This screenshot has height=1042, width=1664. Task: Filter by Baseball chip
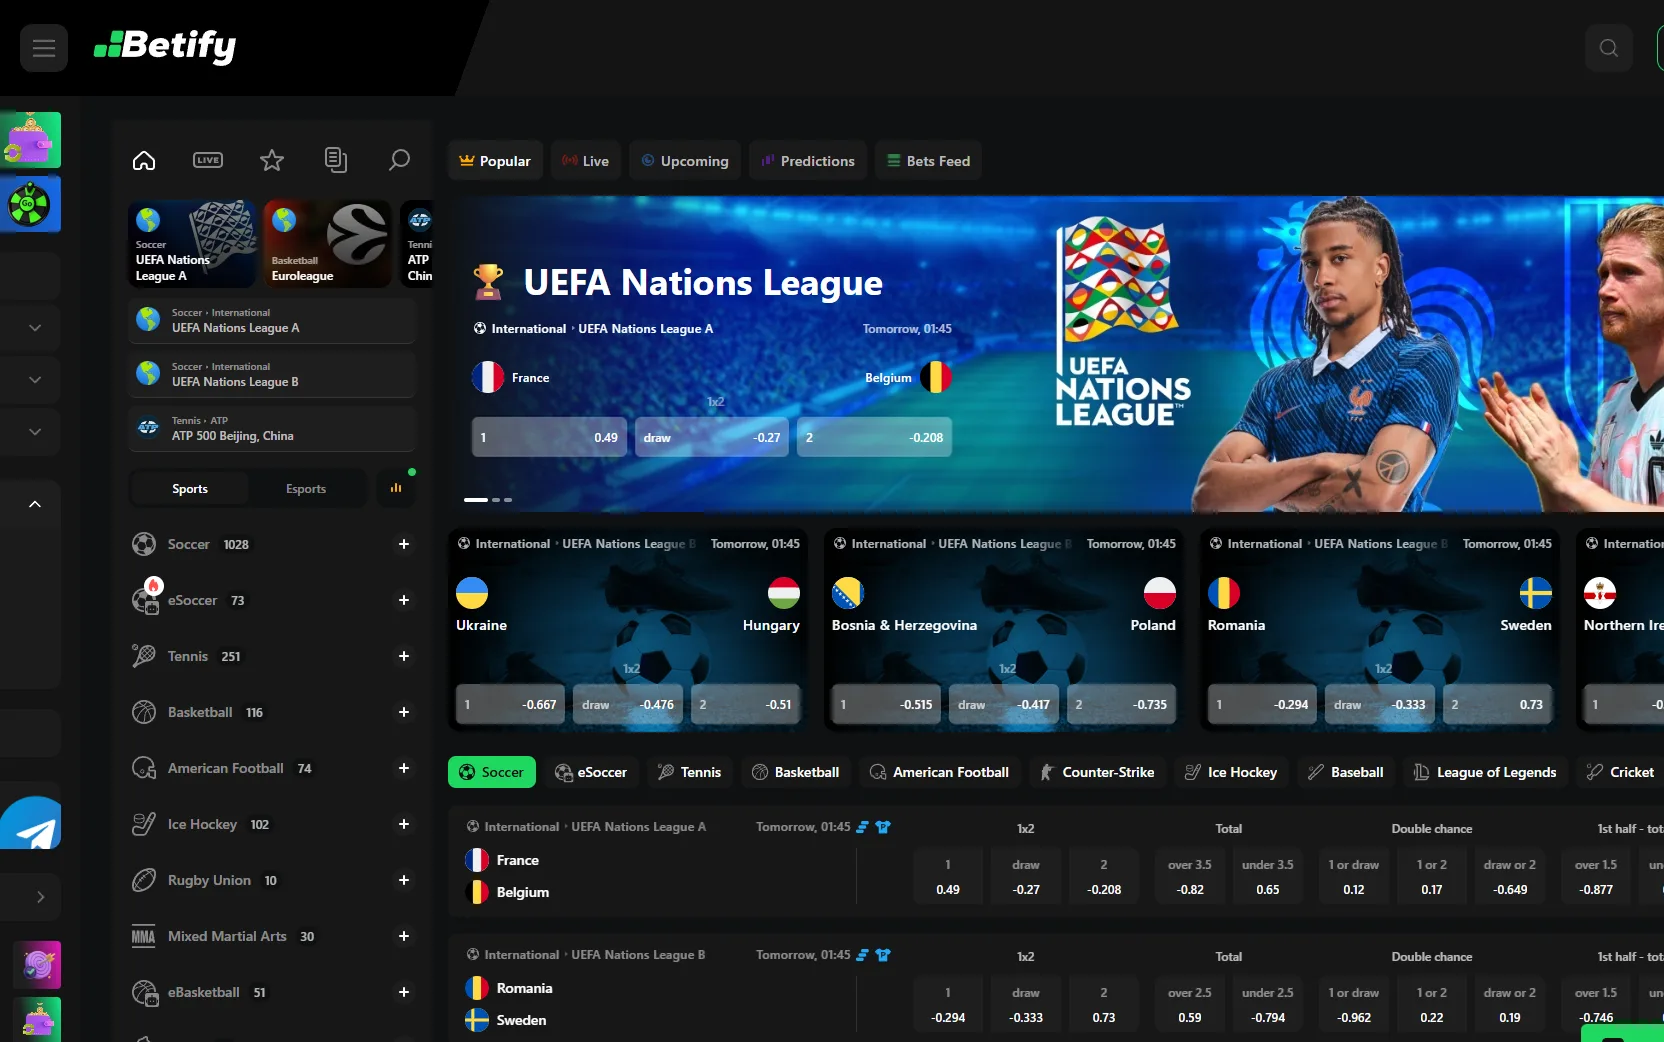[1346, 772]
